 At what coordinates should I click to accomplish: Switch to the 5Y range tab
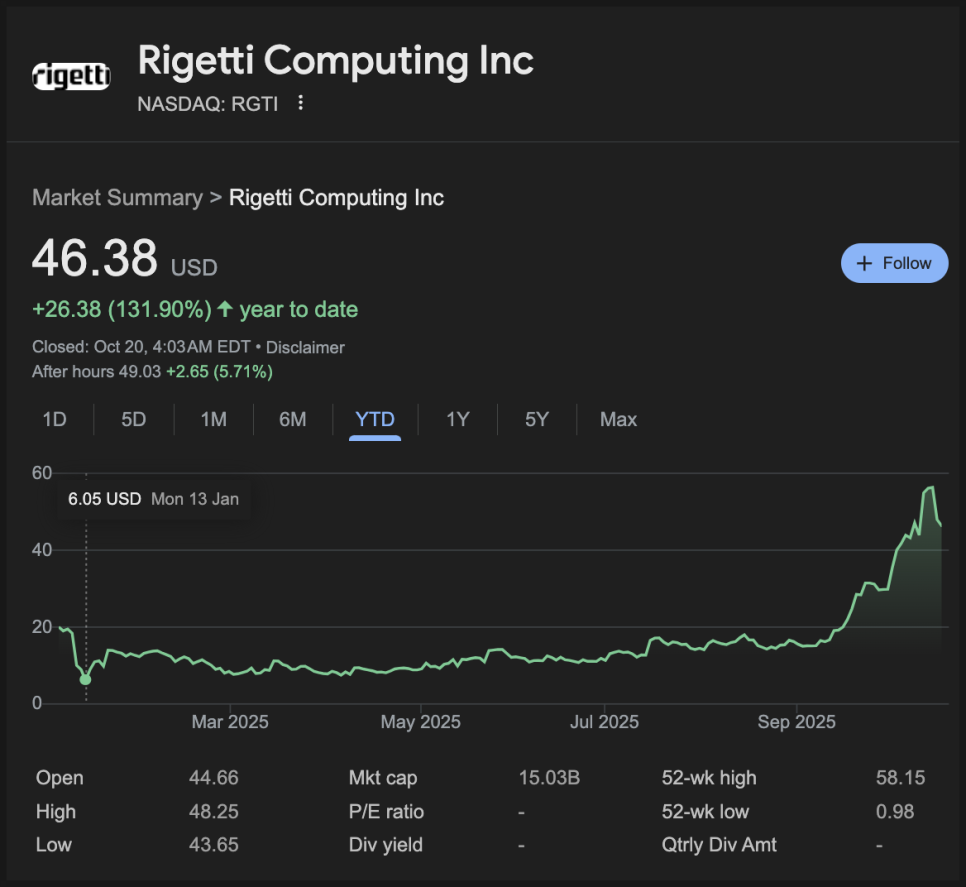537,419
